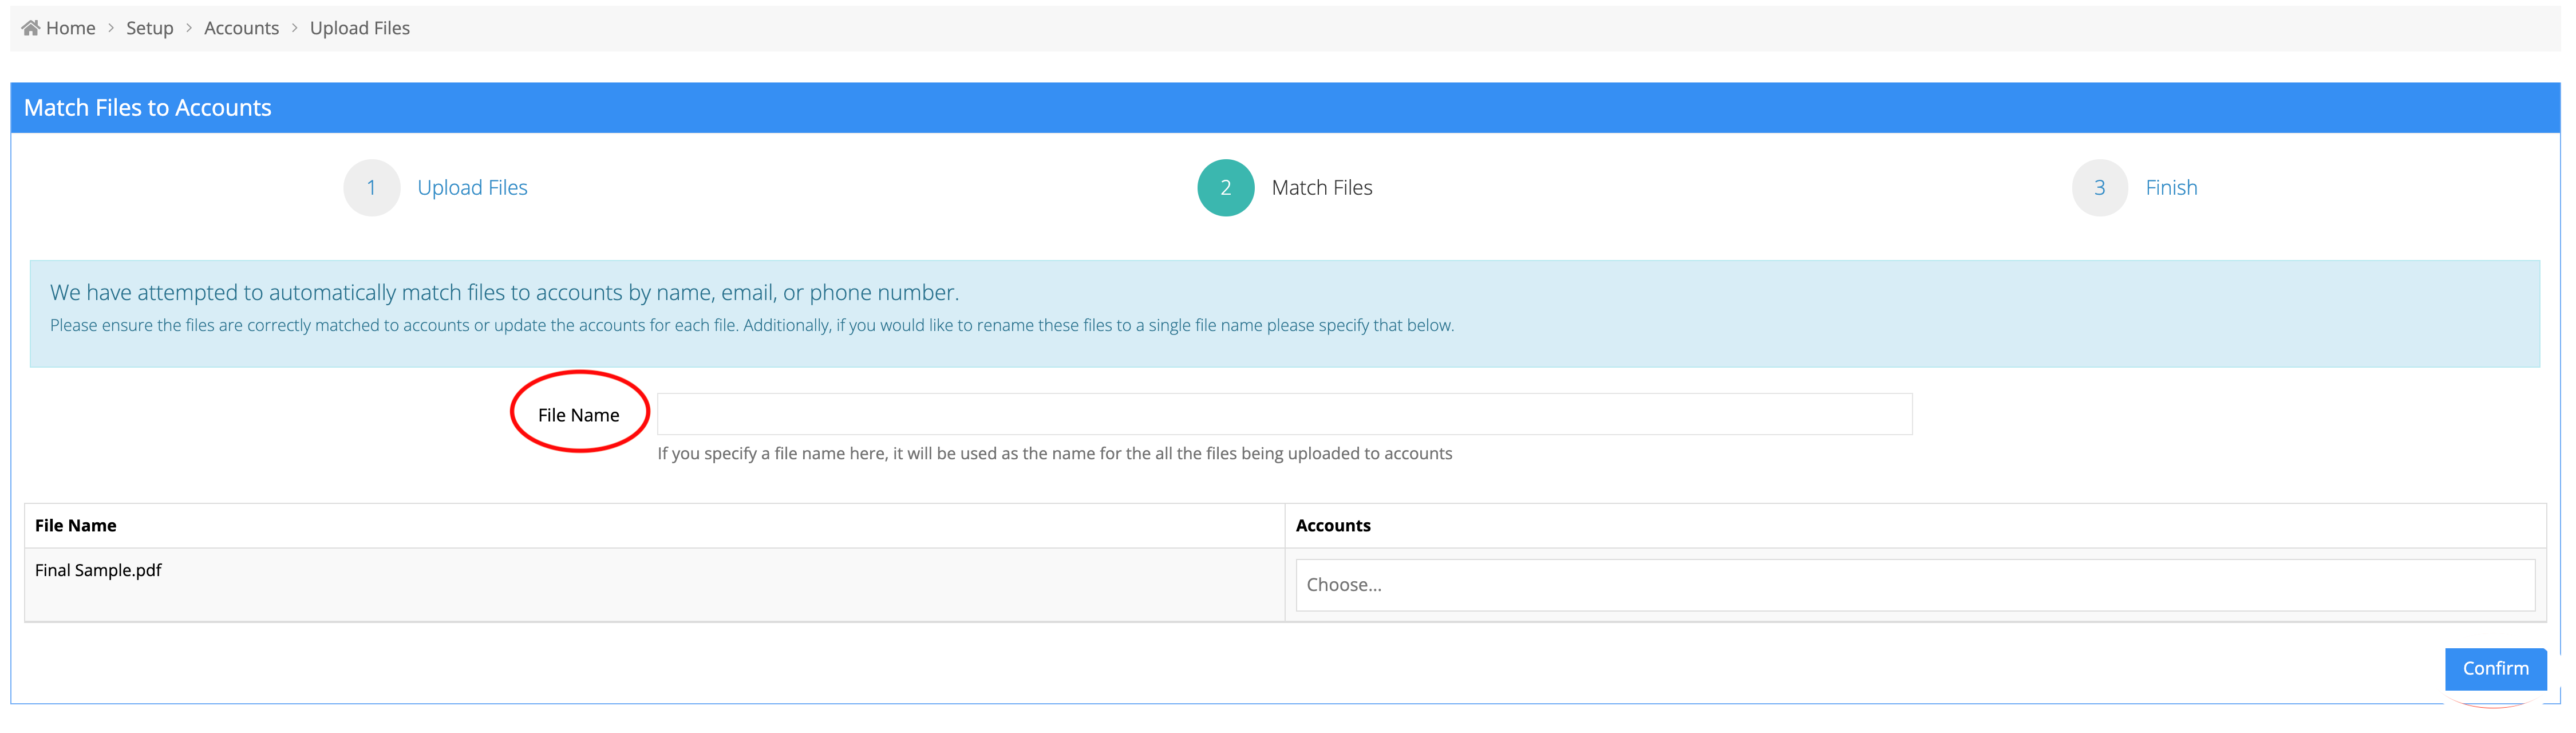2576x733 pixels.
Task: Focus the File Name text field
Action: (x=1284, y=414)
